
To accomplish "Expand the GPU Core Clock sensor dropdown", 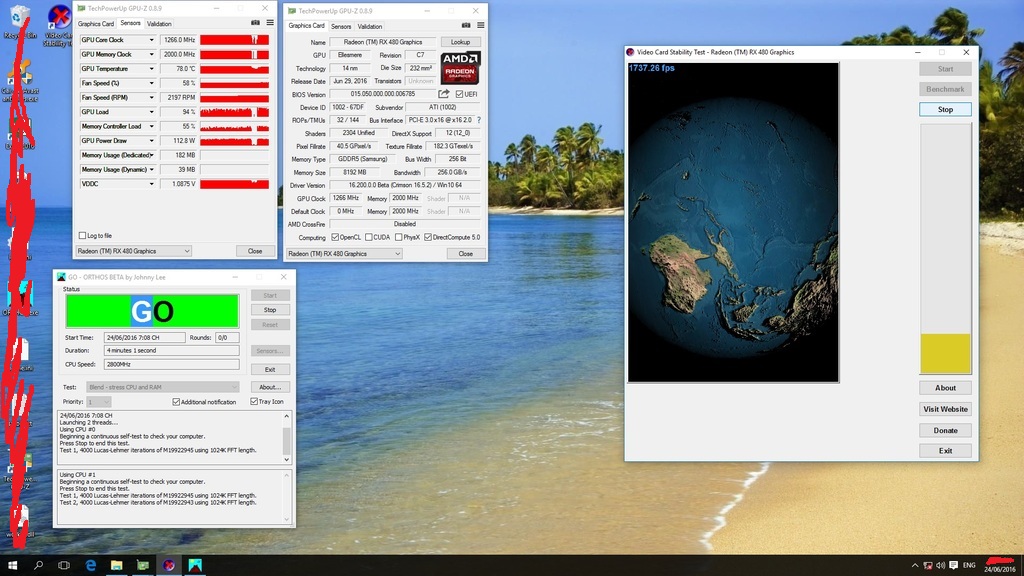I will (152, 40).
